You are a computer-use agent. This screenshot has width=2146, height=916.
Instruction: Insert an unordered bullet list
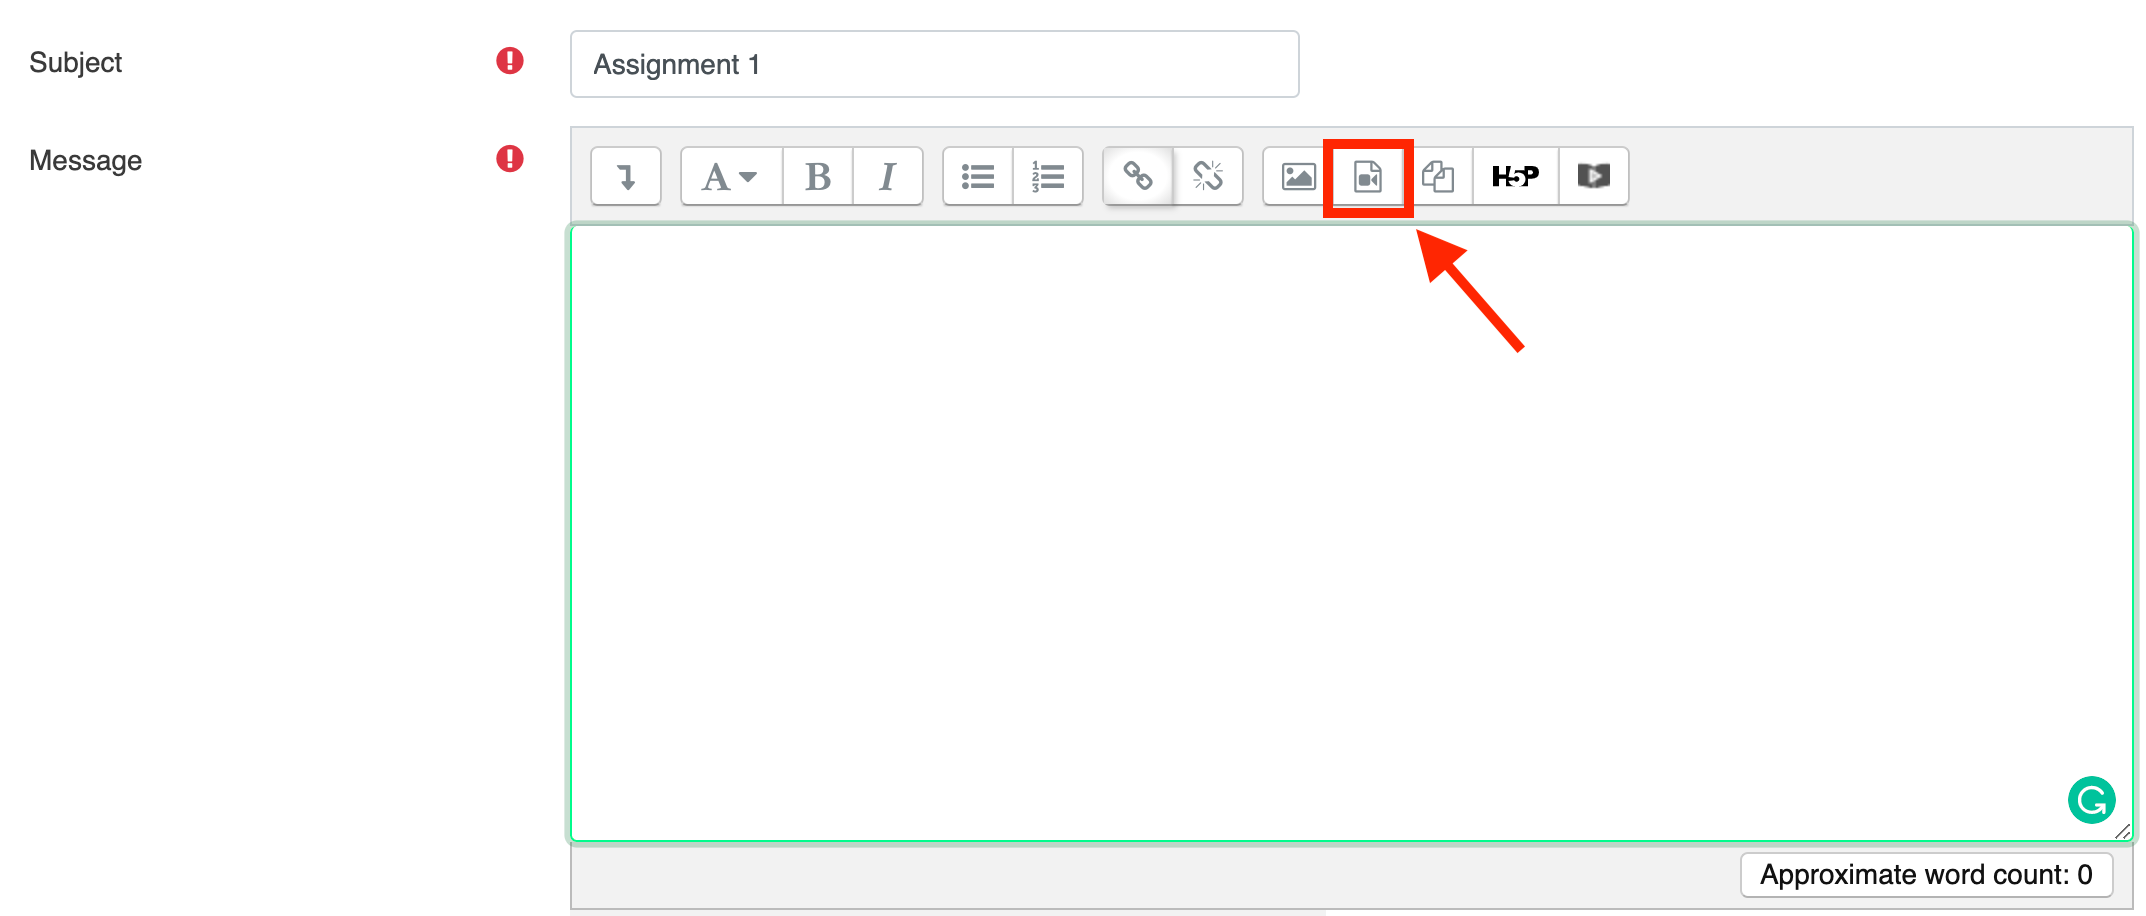pyautogui.click(x=977, y=177)
